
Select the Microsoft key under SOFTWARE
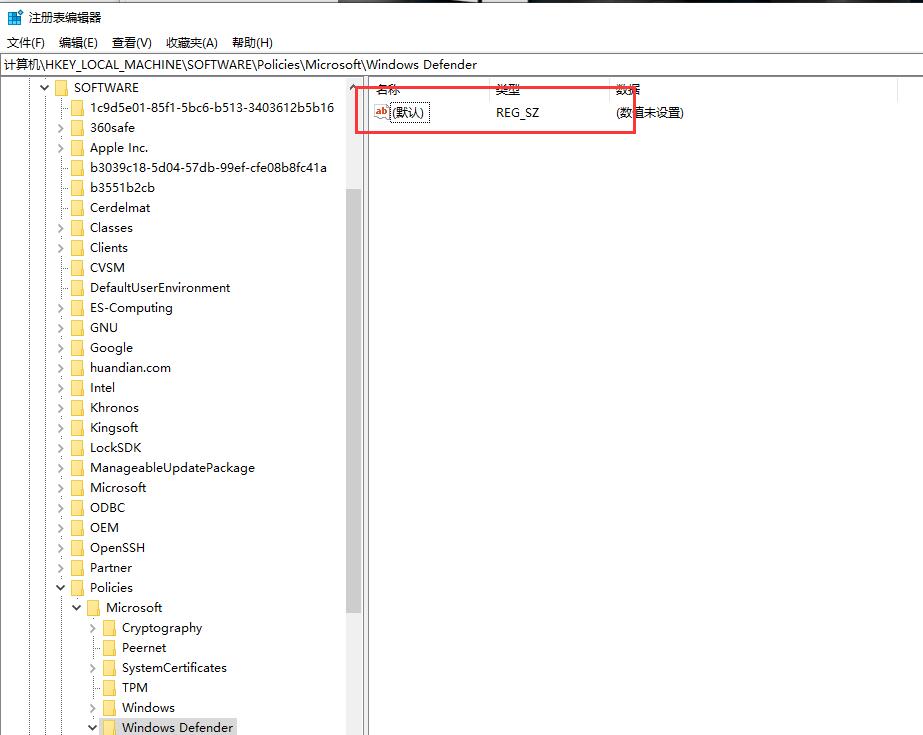118,488
